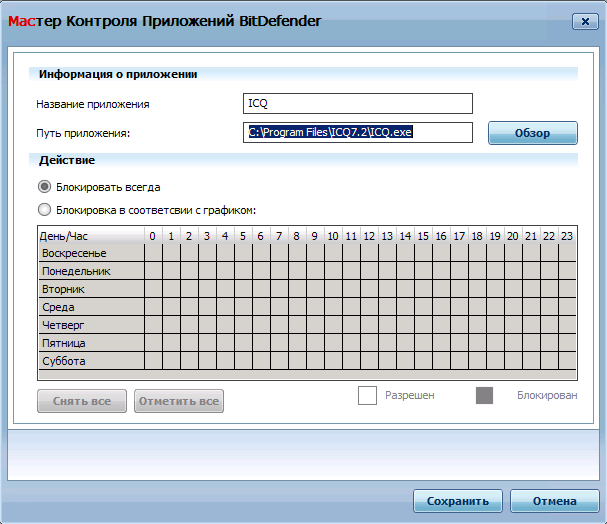Click the Разрешен legend label
The image size is (607, 524).
click(410, 395)
